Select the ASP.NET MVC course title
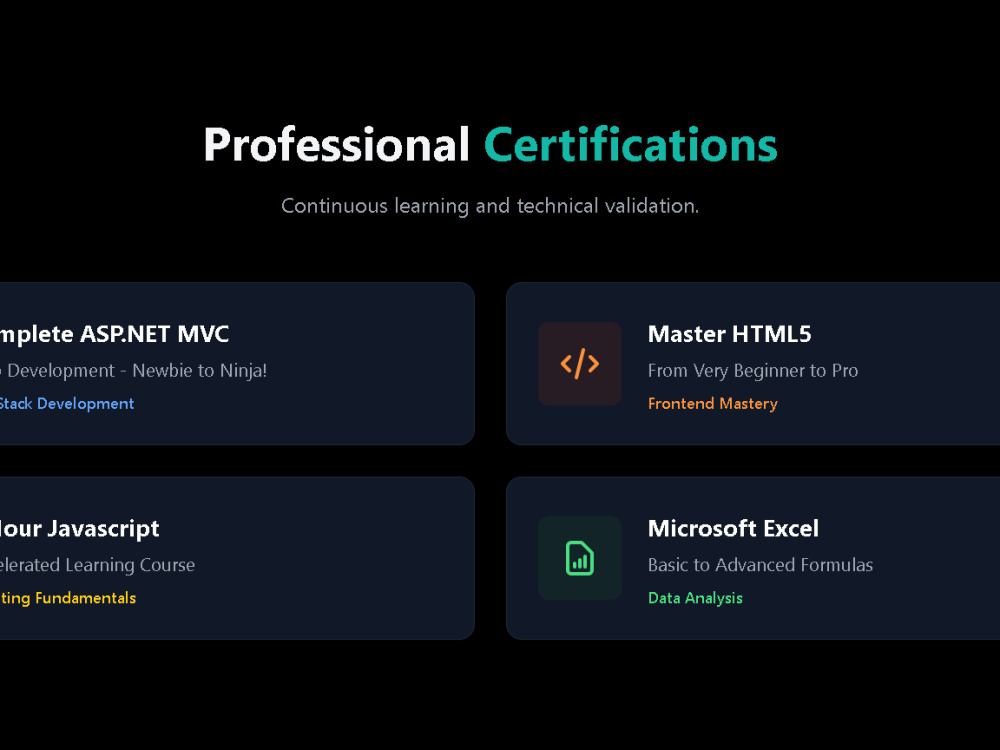The width and height of the screenshot is (1000, 750). tap(114, 334)
